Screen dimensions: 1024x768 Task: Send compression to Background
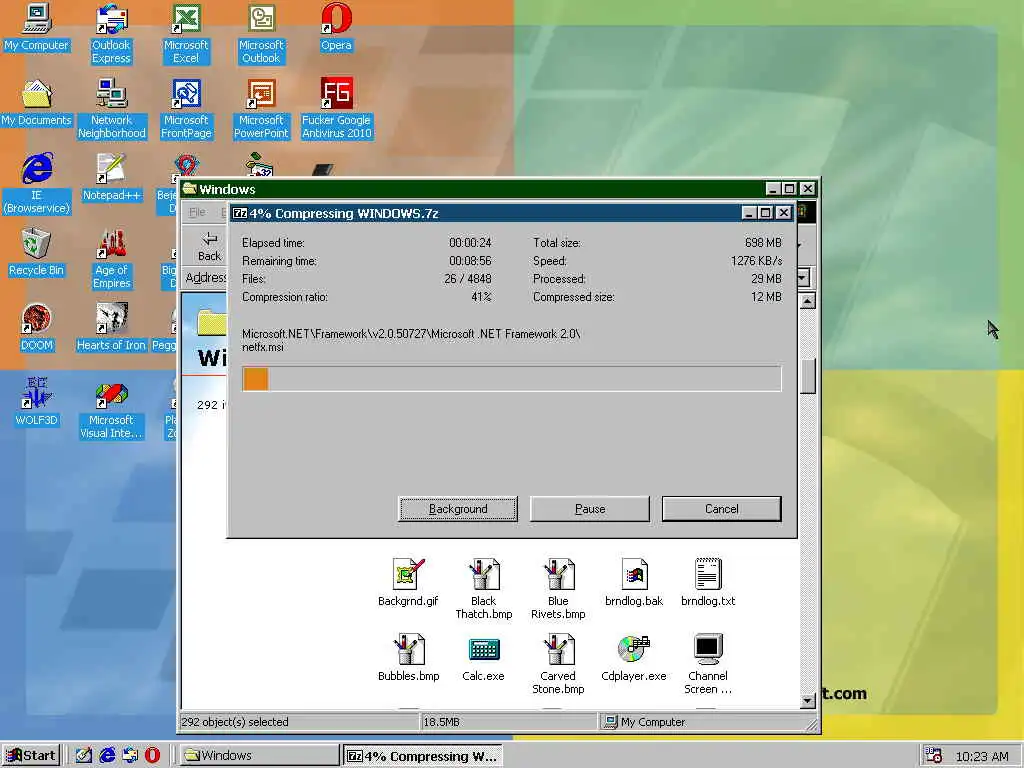pos(458,509)
